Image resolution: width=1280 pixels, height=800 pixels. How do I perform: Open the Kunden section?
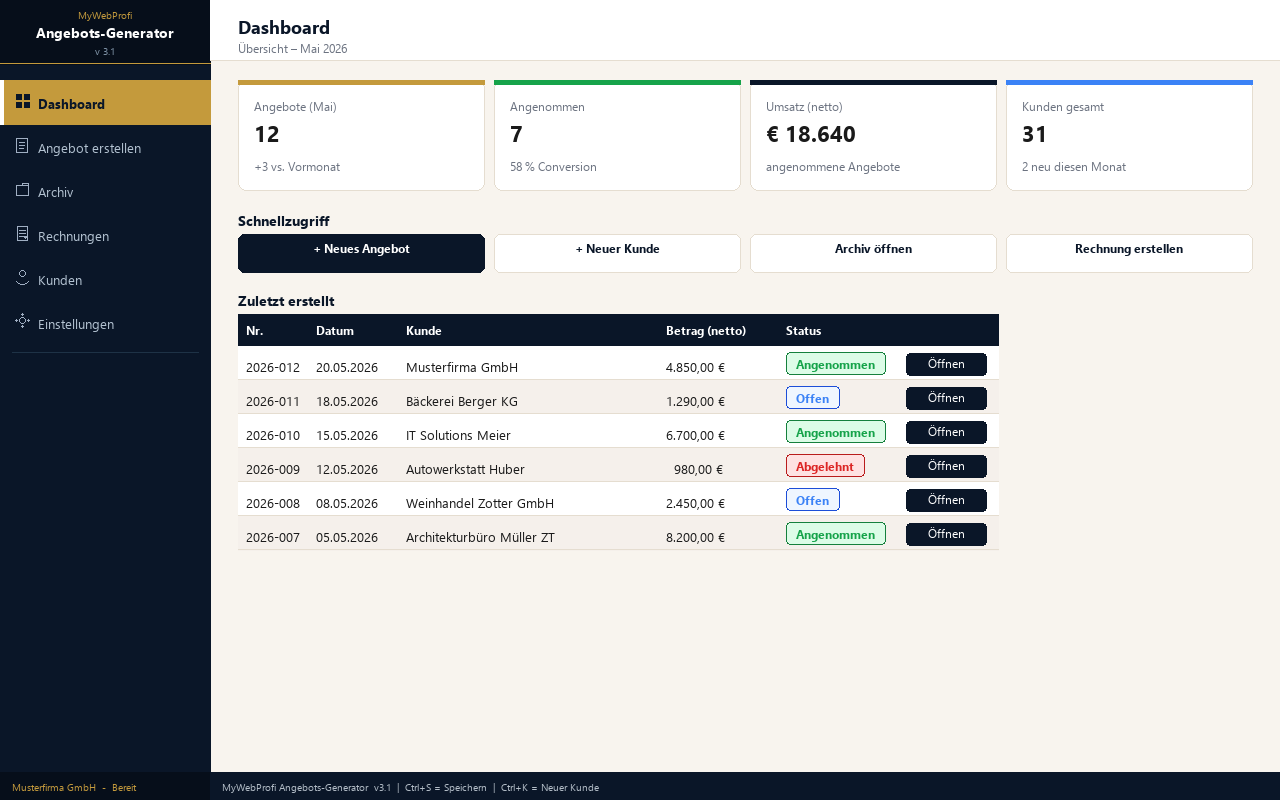(105, 279)
